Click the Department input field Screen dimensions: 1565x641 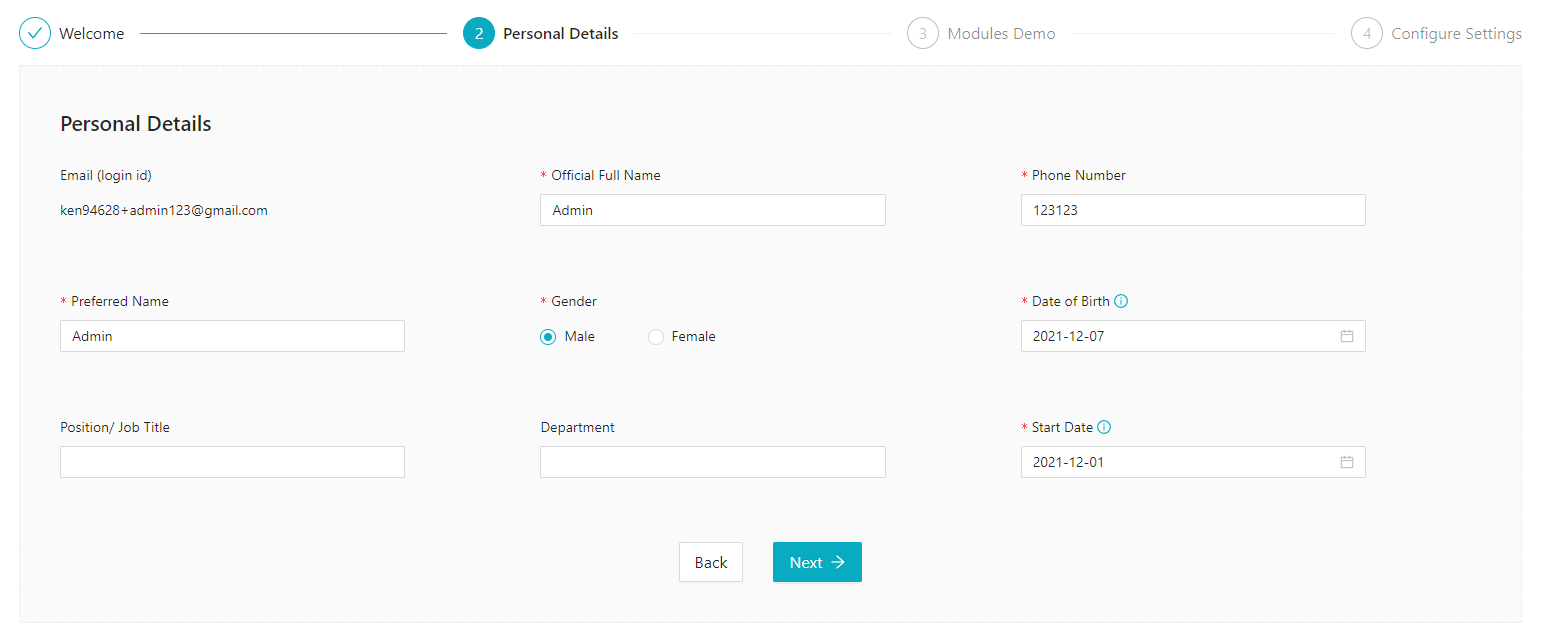click(712, 462)
